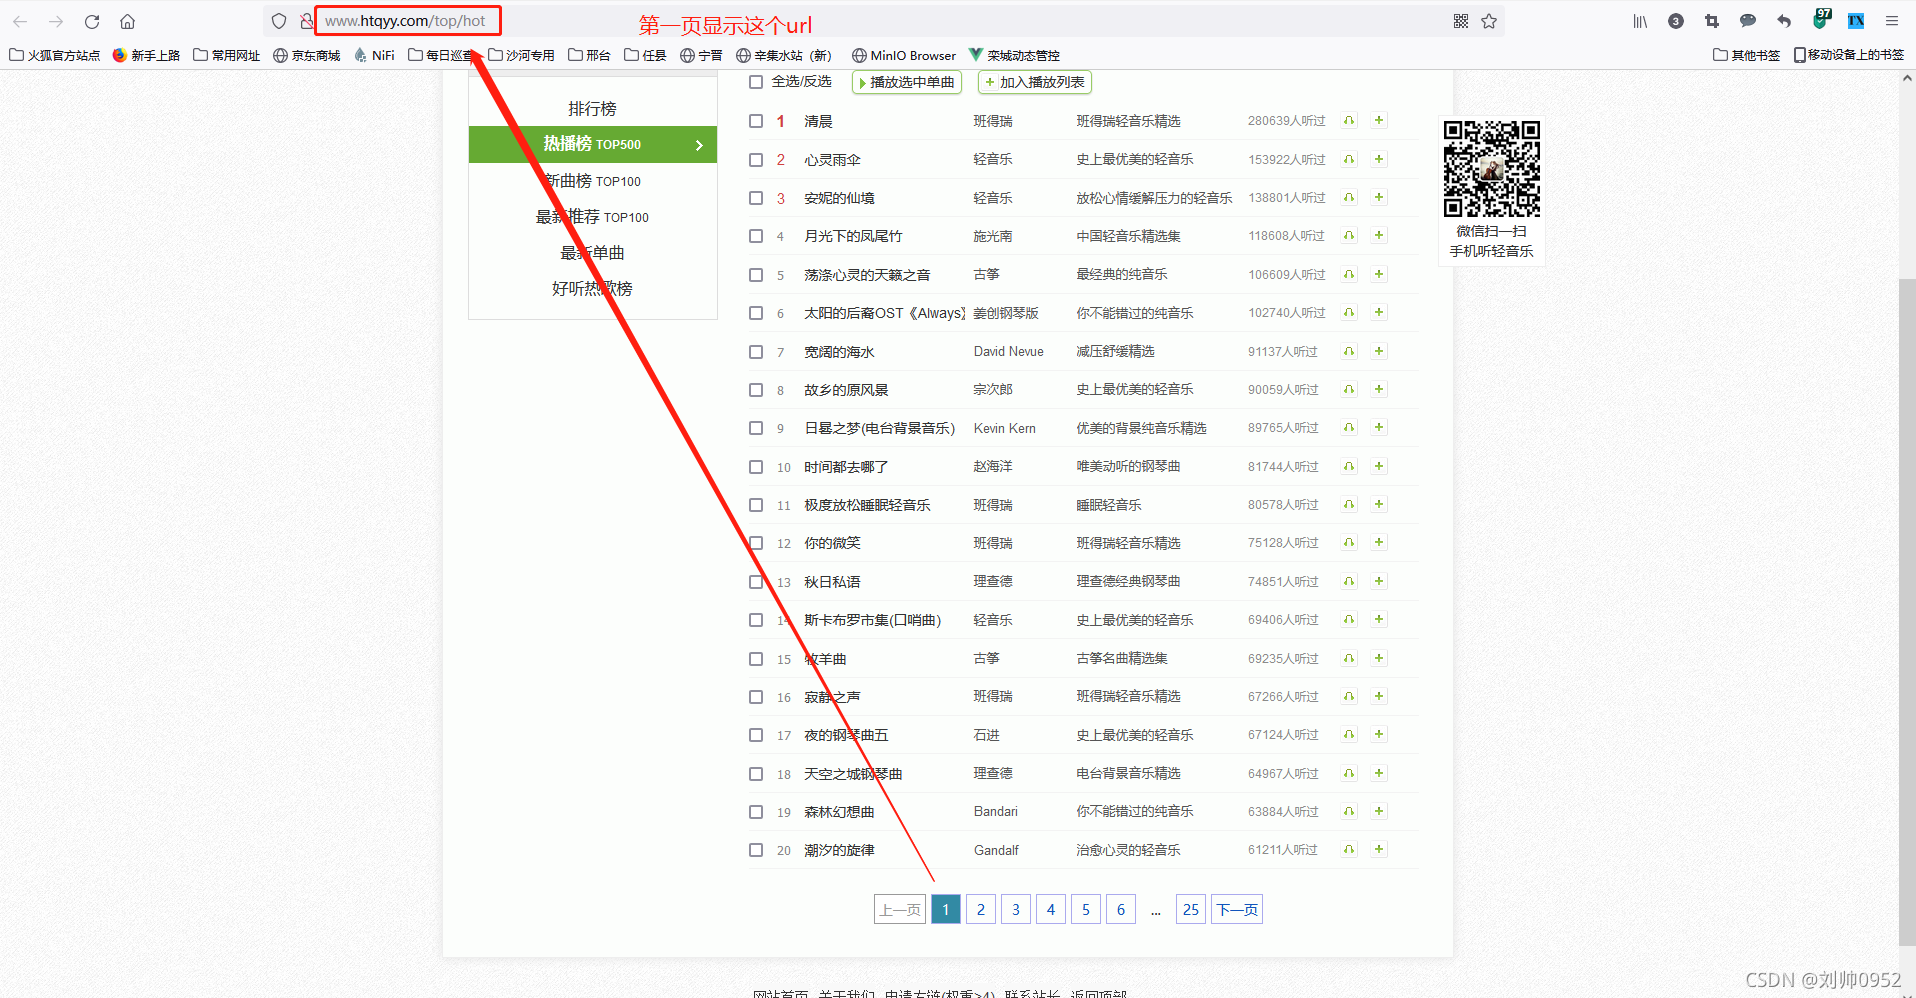1916x998 pixels.
Task: Reload the page with the refresh icon
Action: tap(92, 21)
